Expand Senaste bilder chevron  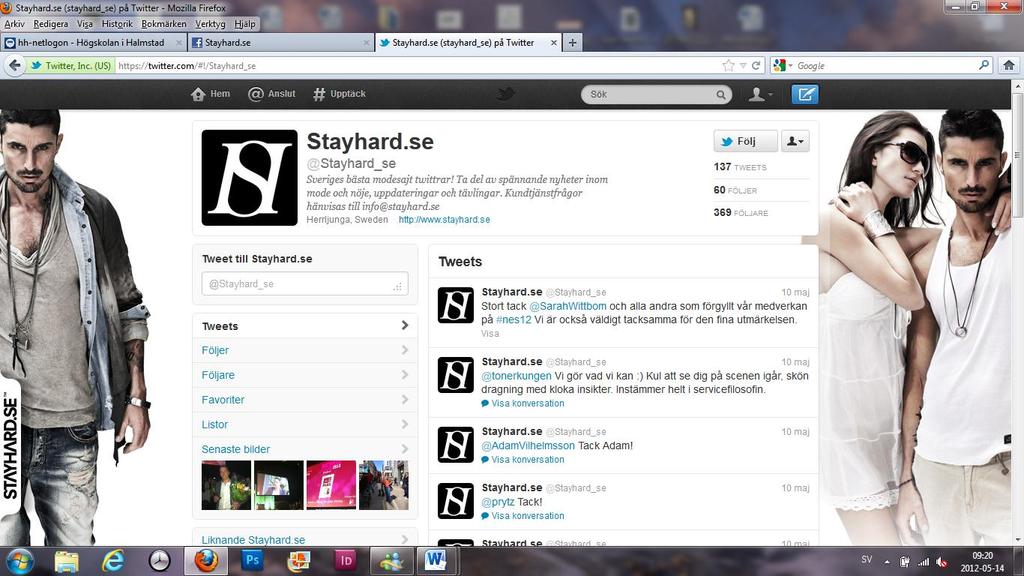[405, 449]
